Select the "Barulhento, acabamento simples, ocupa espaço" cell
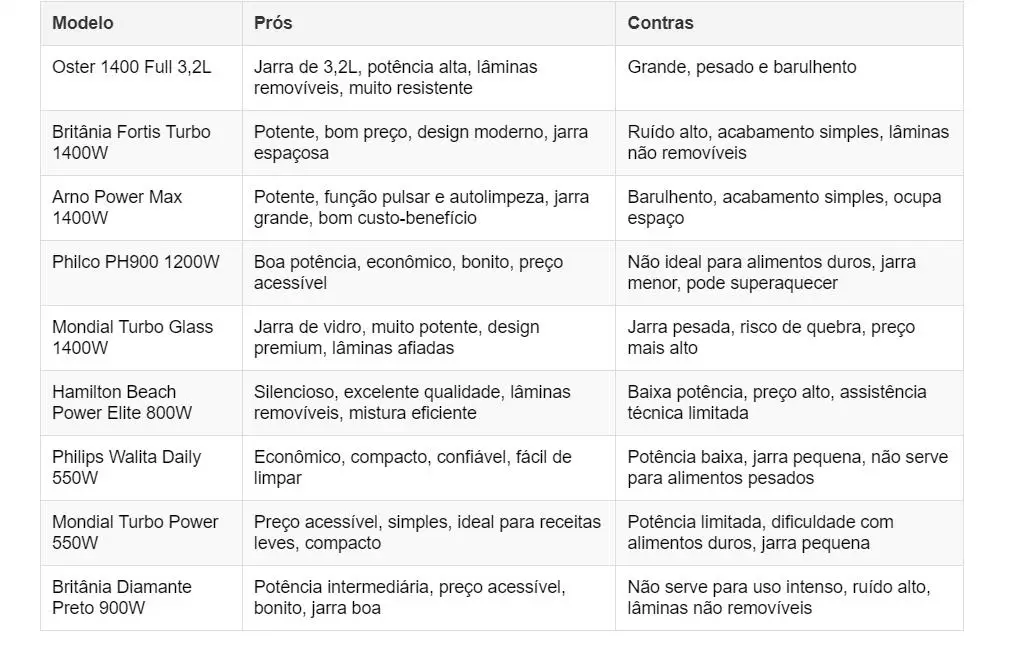The width and height of the screenshot is (1025, 652). [784, 207]
